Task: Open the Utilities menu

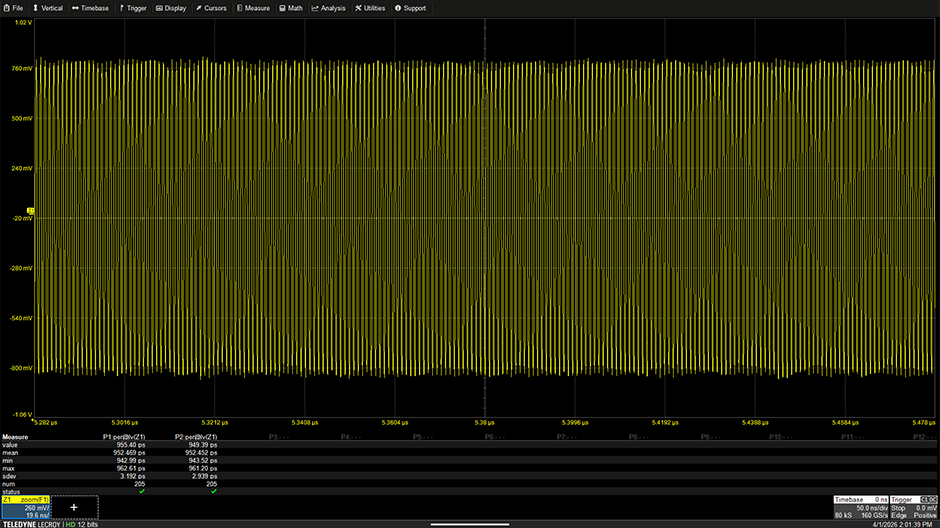Action: (370, 8)
